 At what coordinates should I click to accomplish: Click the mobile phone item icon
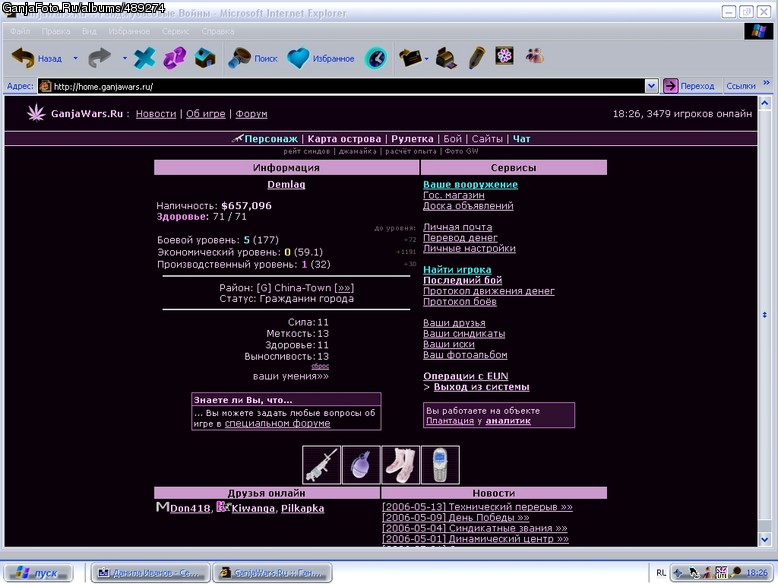point(440,464)
